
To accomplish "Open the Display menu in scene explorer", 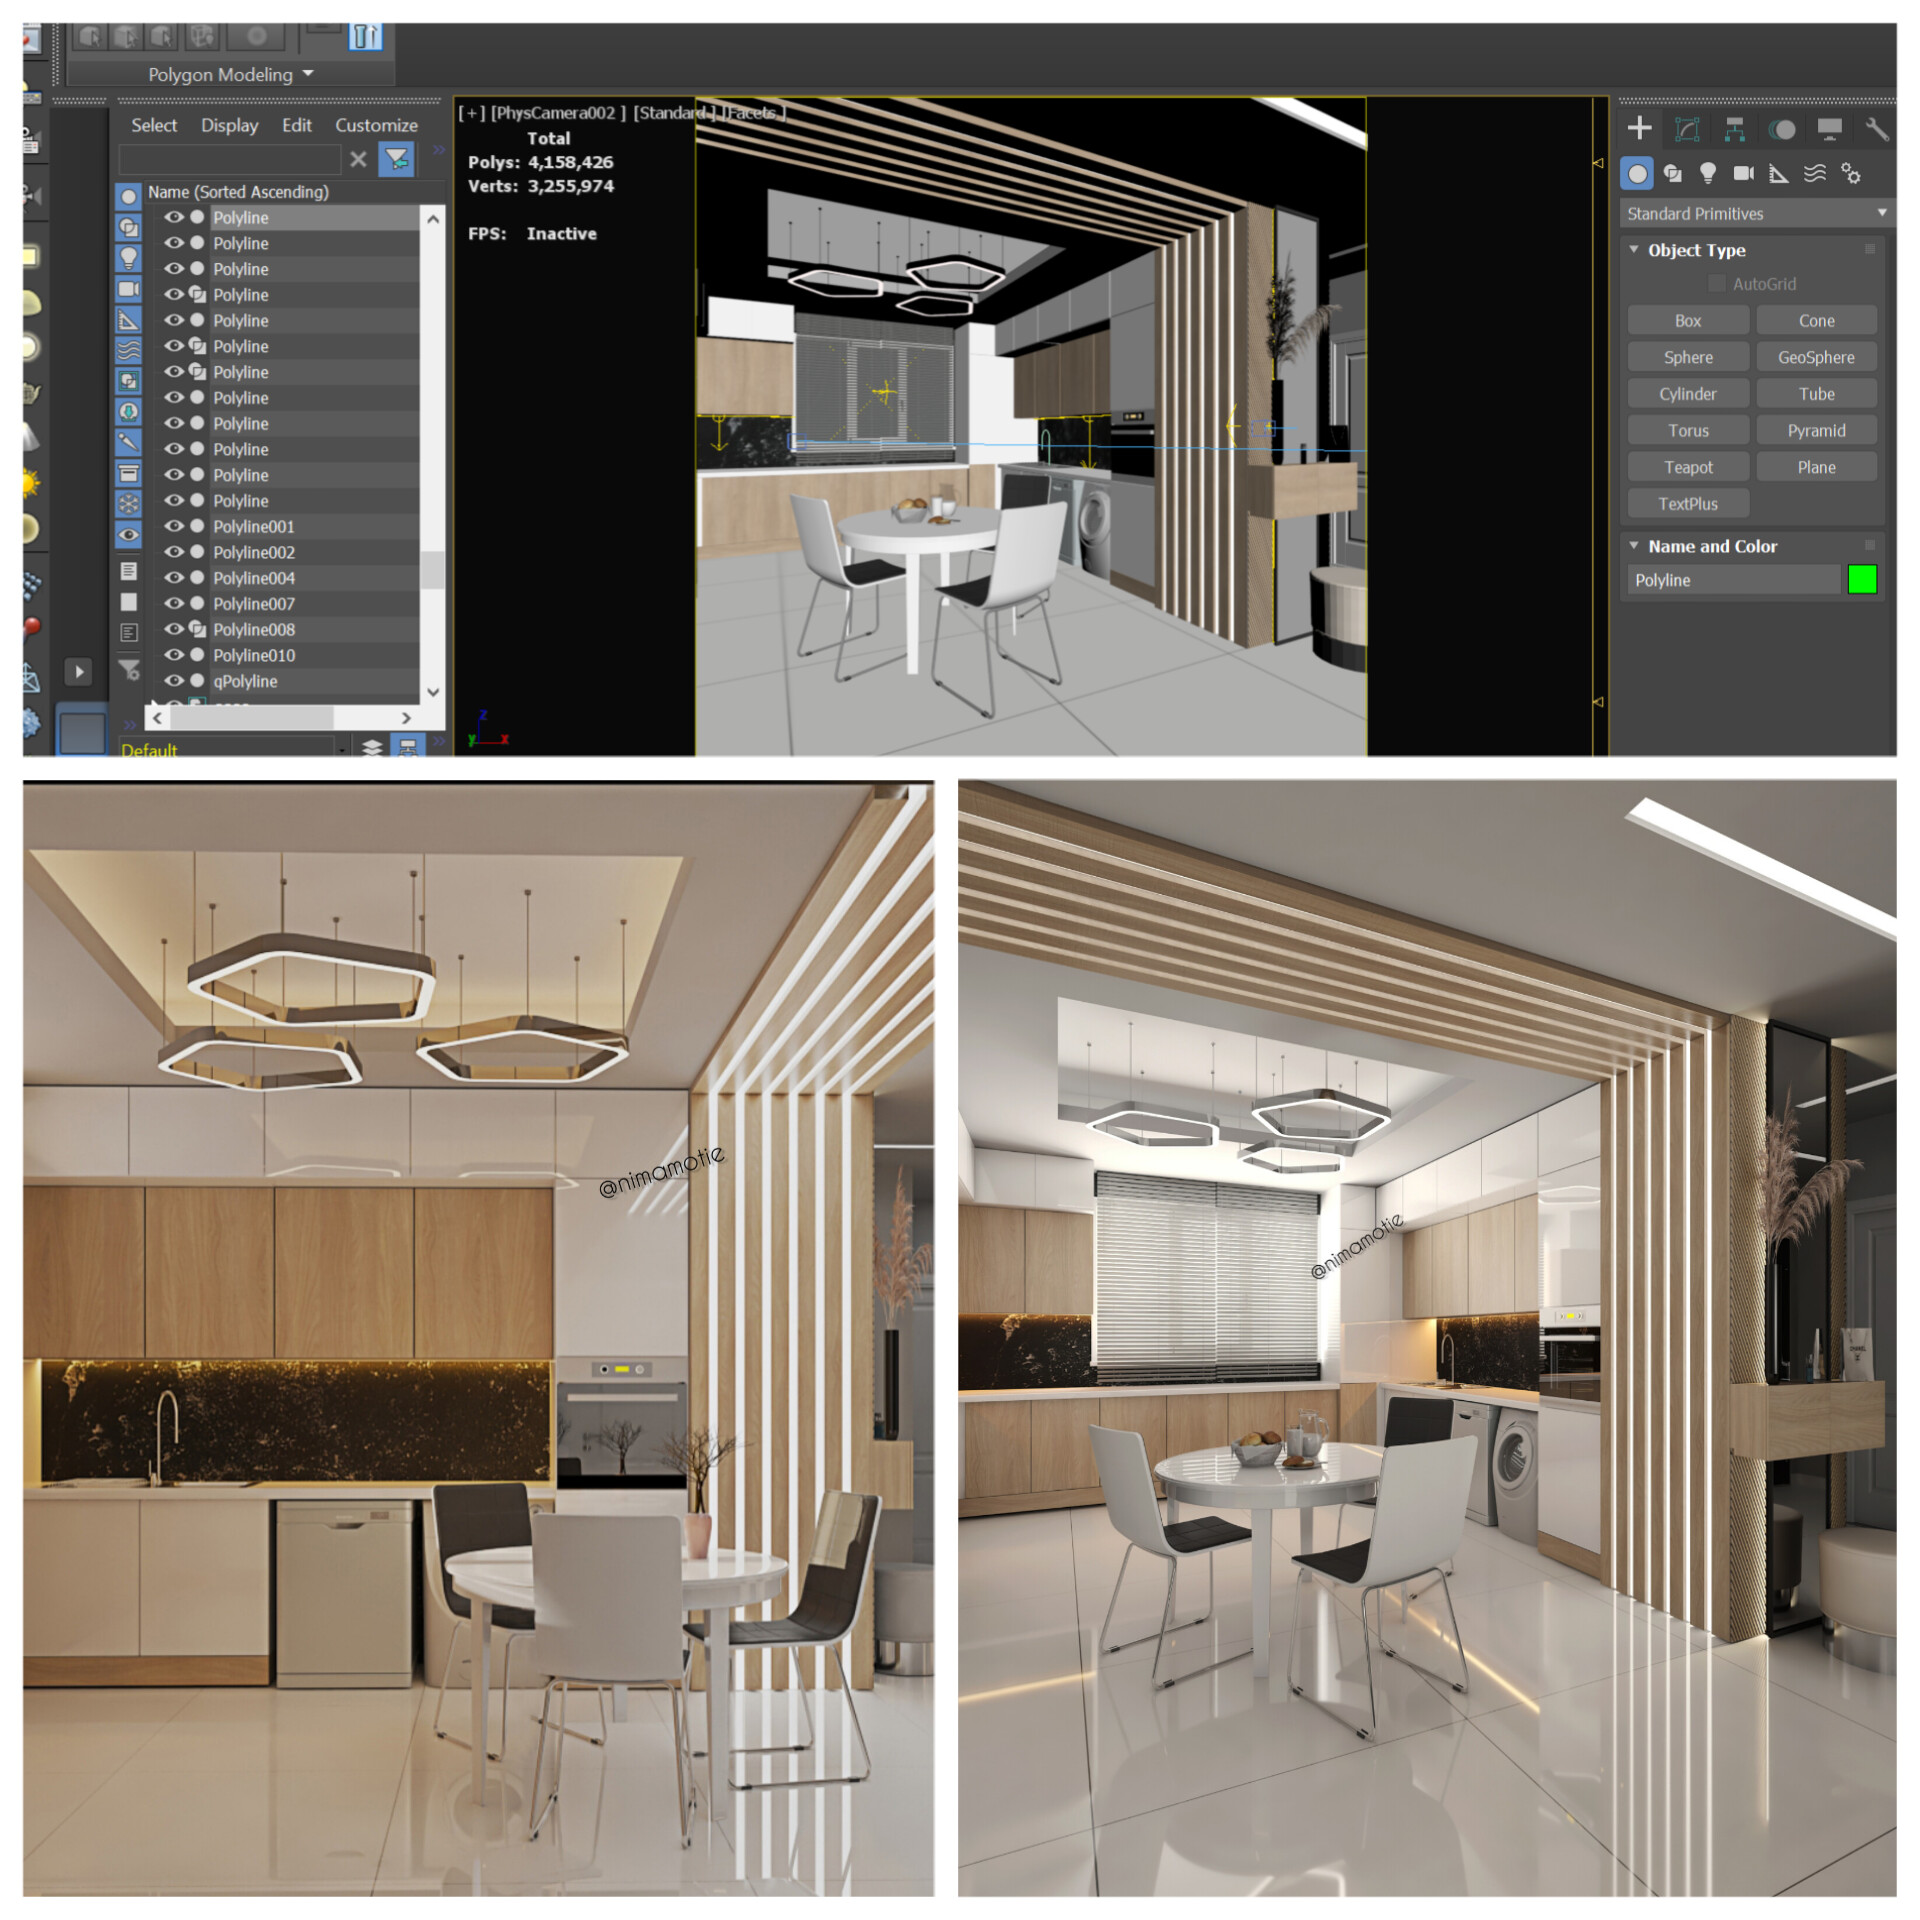I will pos(229,125).
